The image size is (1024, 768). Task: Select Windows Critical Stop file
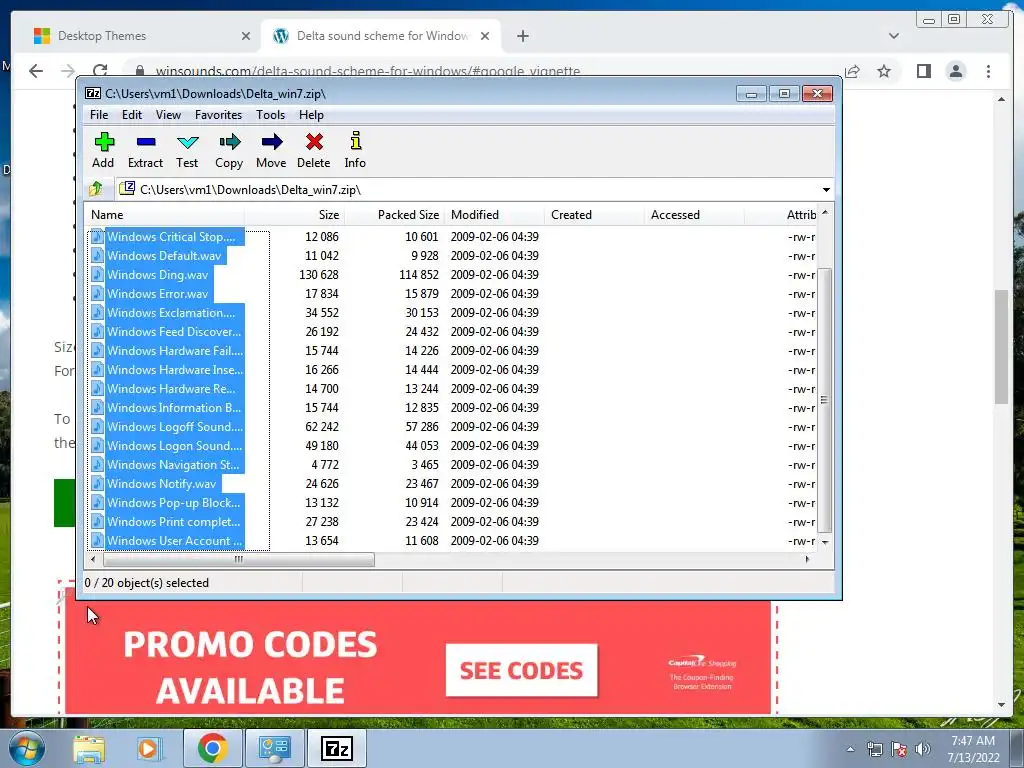point(167,236)
